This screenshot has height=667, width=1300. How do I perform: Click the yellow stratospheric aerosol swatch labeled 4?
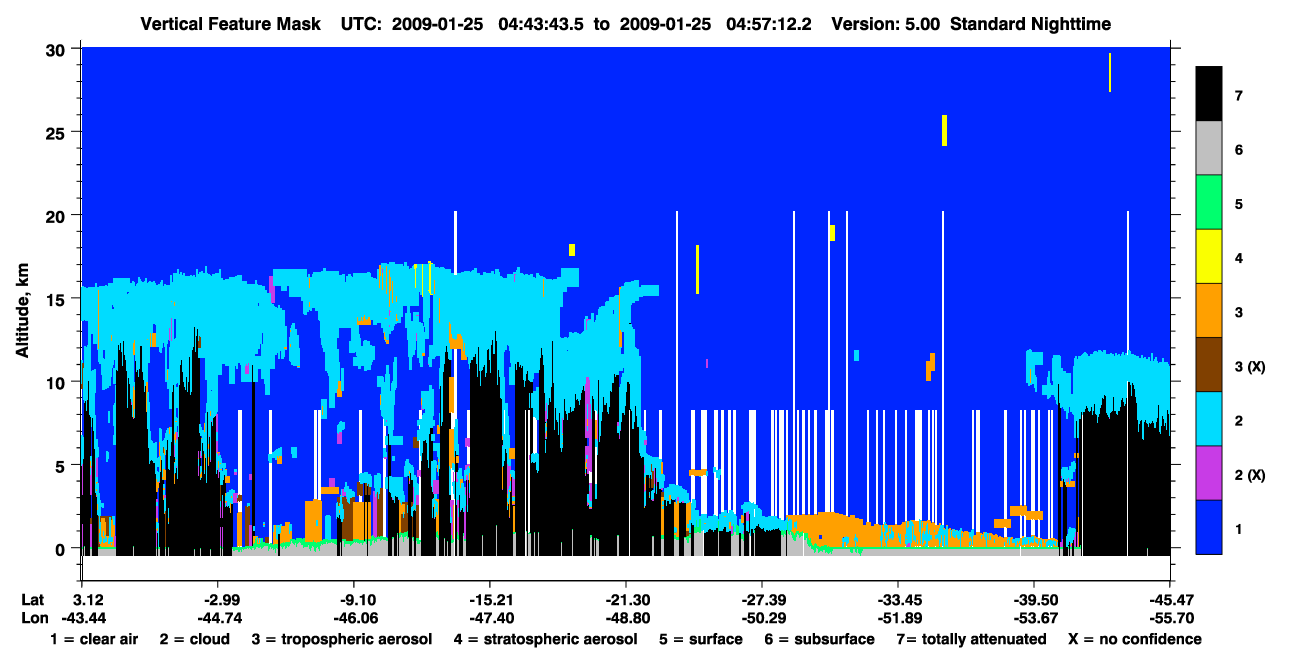pyautogui.click(x=1209, y=257)
